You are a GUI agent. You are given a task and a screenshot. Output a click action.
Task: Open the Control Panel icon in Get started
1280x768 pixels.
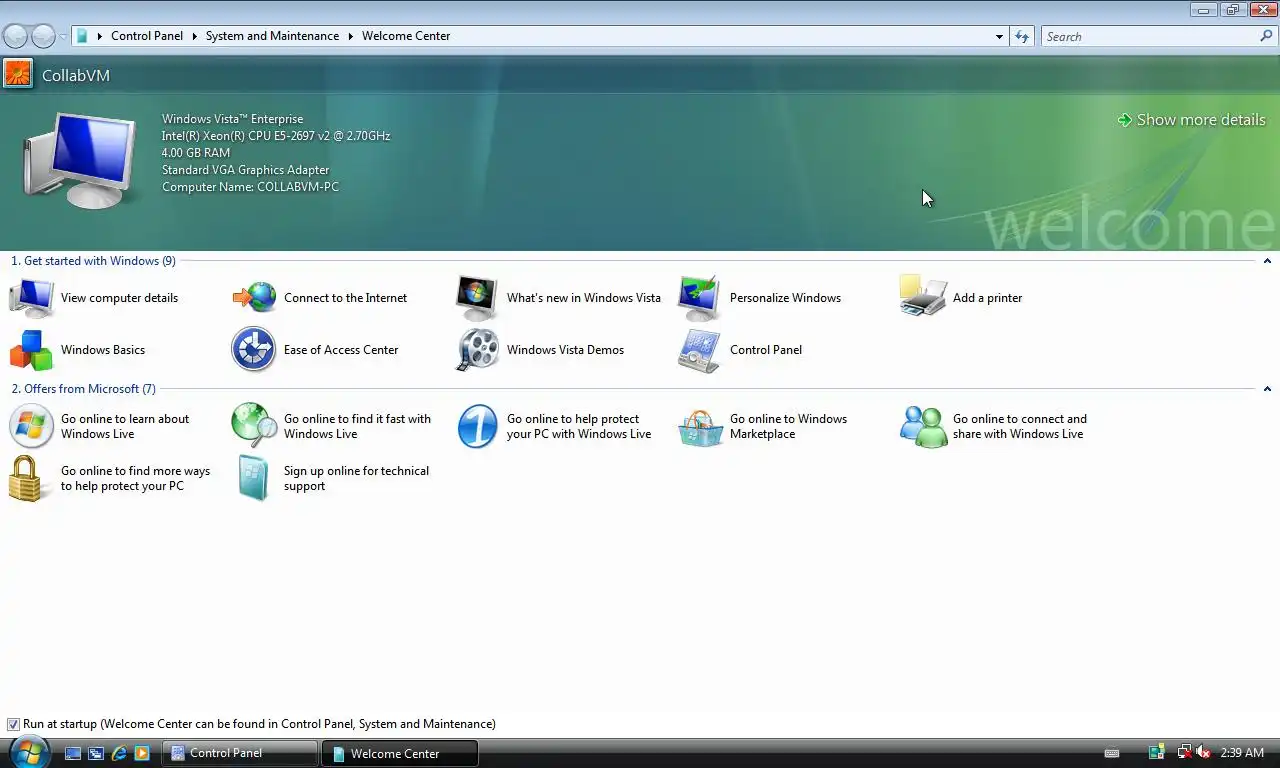click(699, 350)
